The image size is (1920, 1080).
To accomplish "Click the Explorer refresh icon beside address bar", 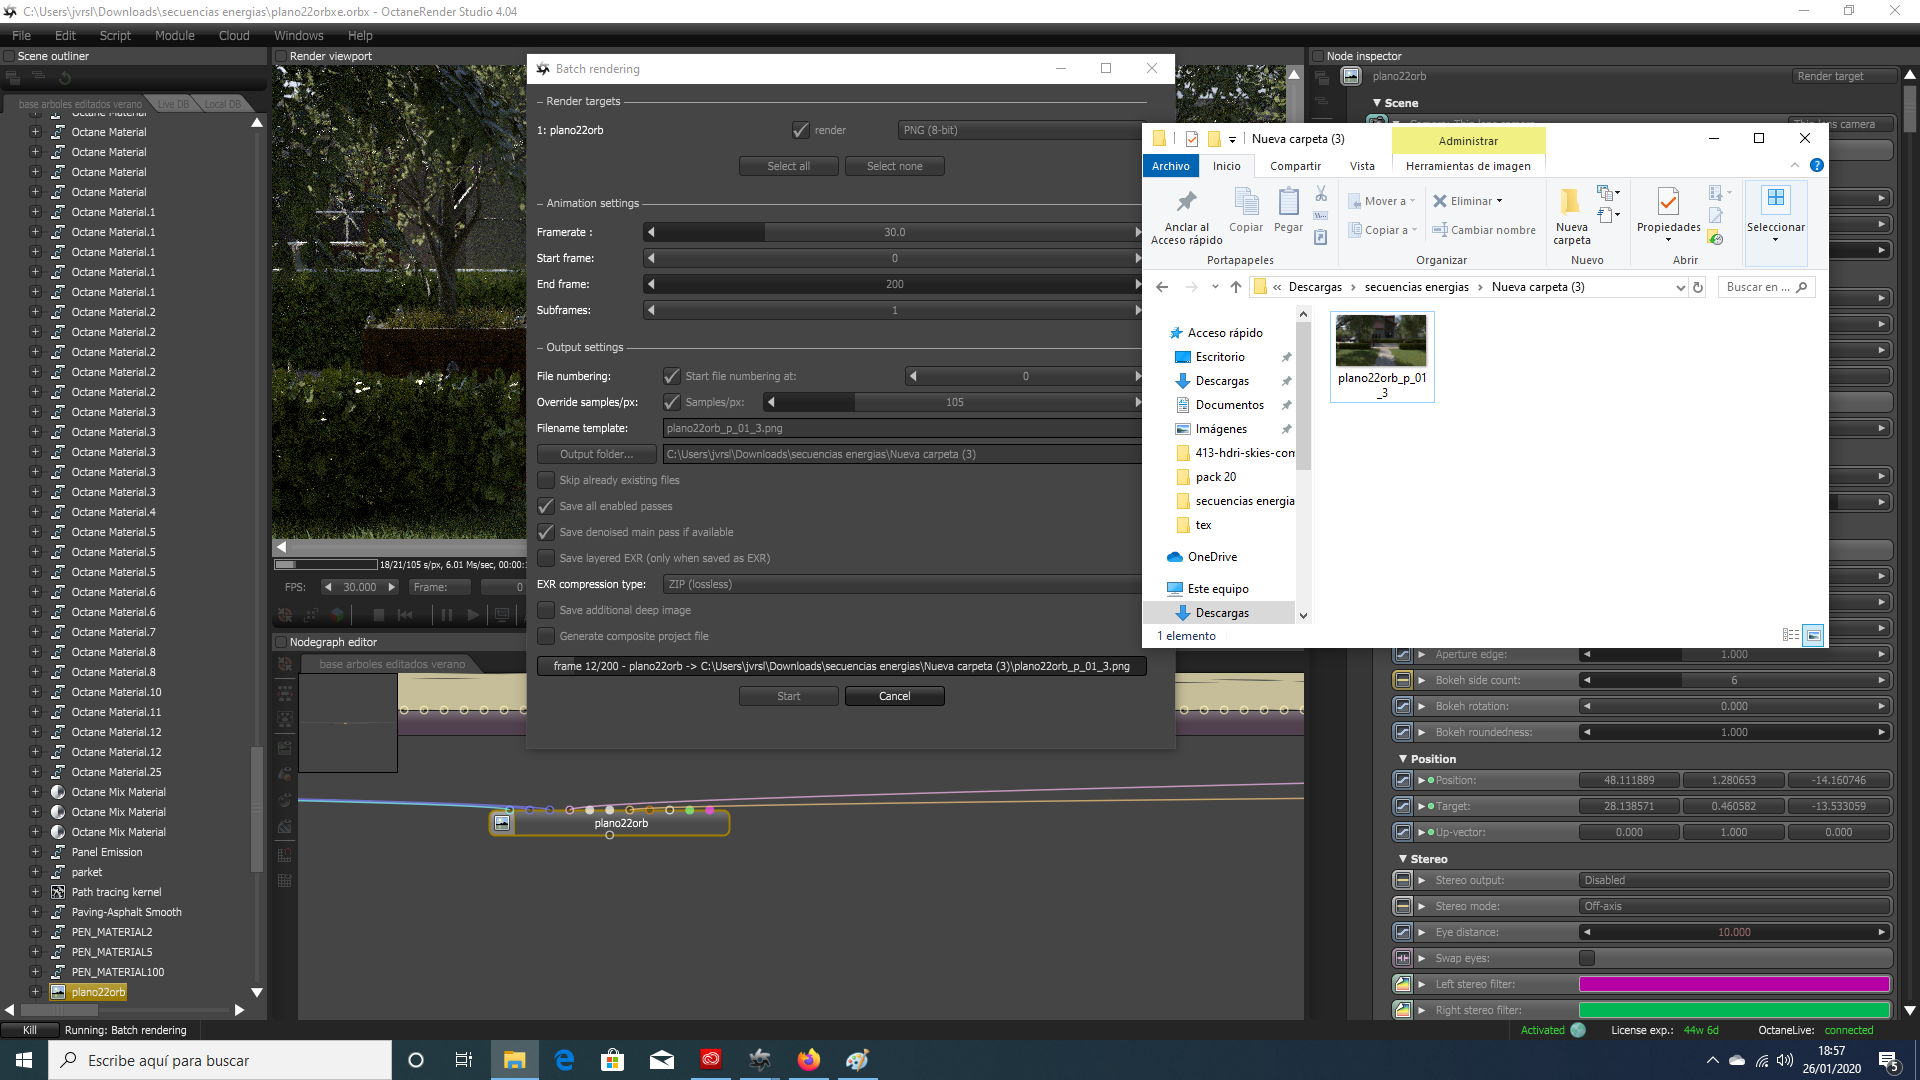I will click(x=1698, y=287).
